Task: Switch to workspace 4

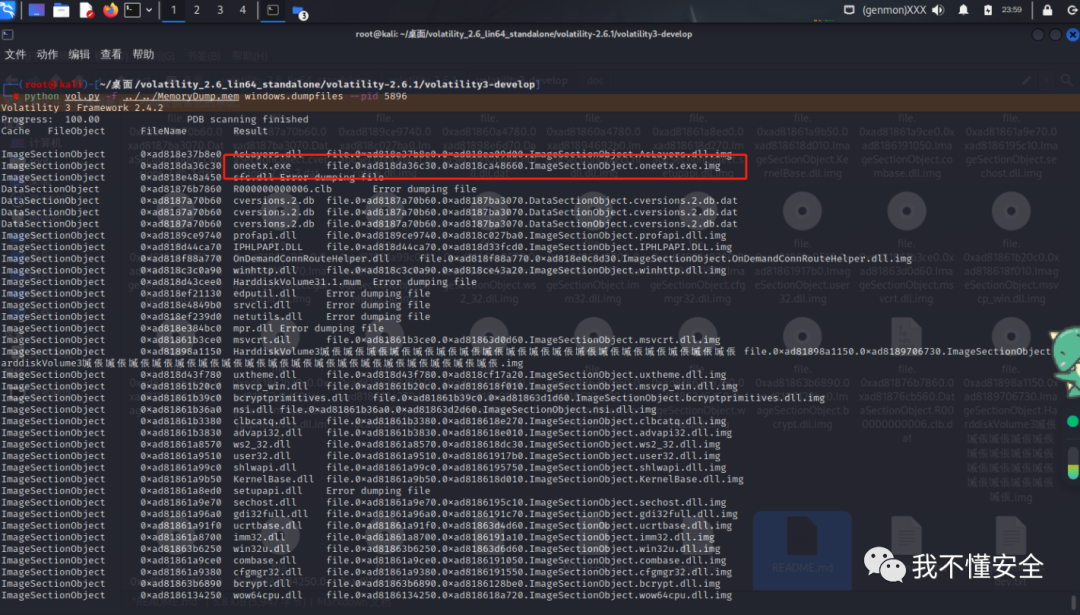Action: click(x=242, y=10)
